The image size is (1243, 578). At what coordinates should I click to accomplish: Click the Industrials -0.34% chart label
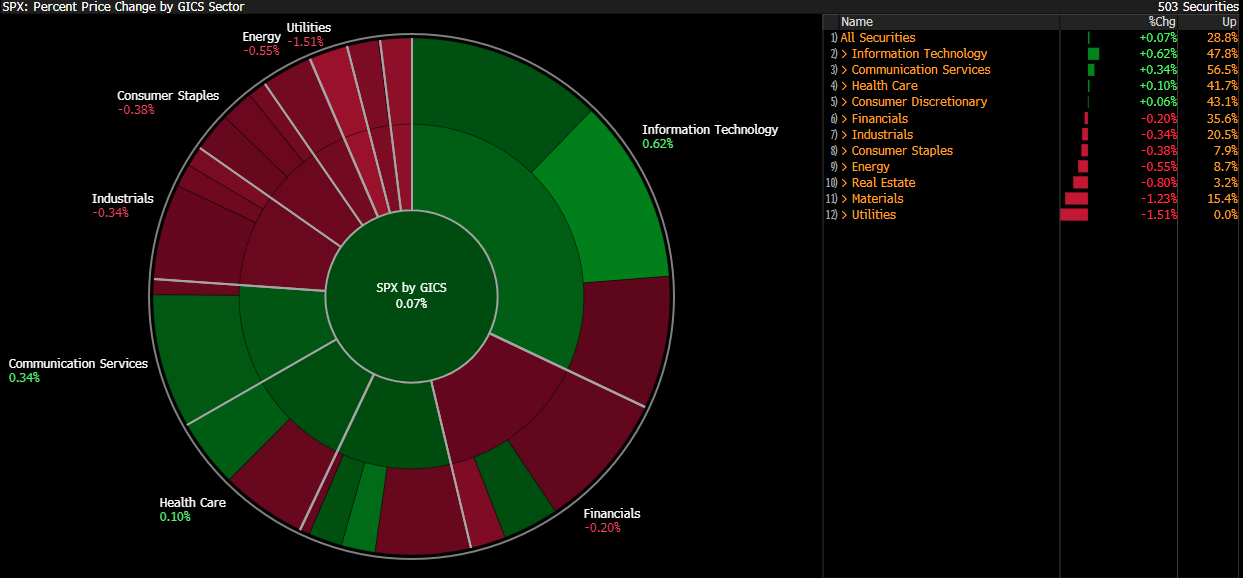(122, 205)
